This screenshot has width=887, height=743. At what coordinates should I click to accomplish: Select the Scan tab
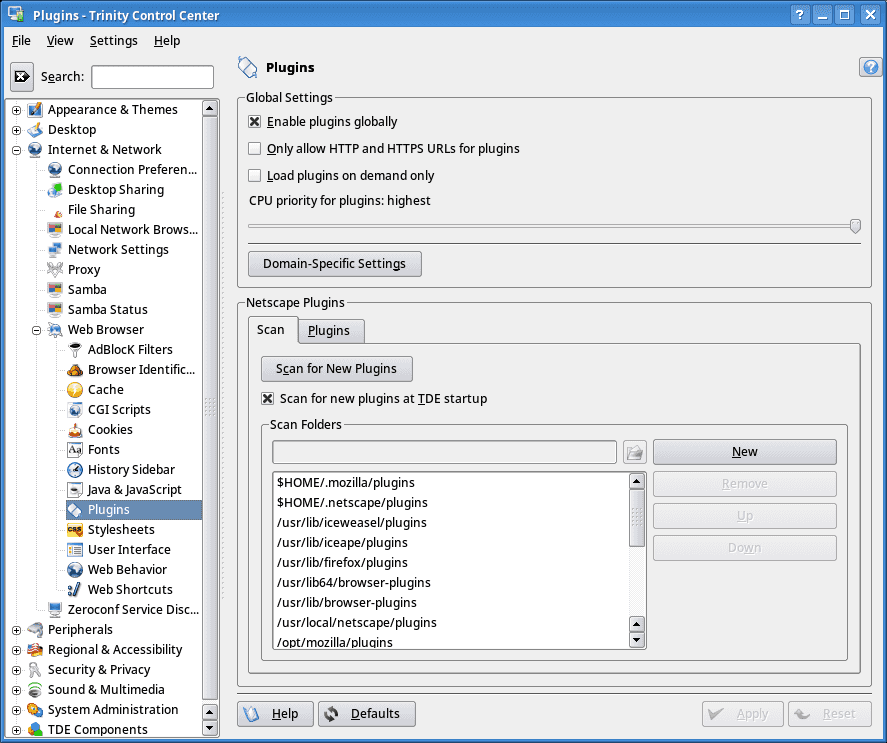click(x=273, y=330)
